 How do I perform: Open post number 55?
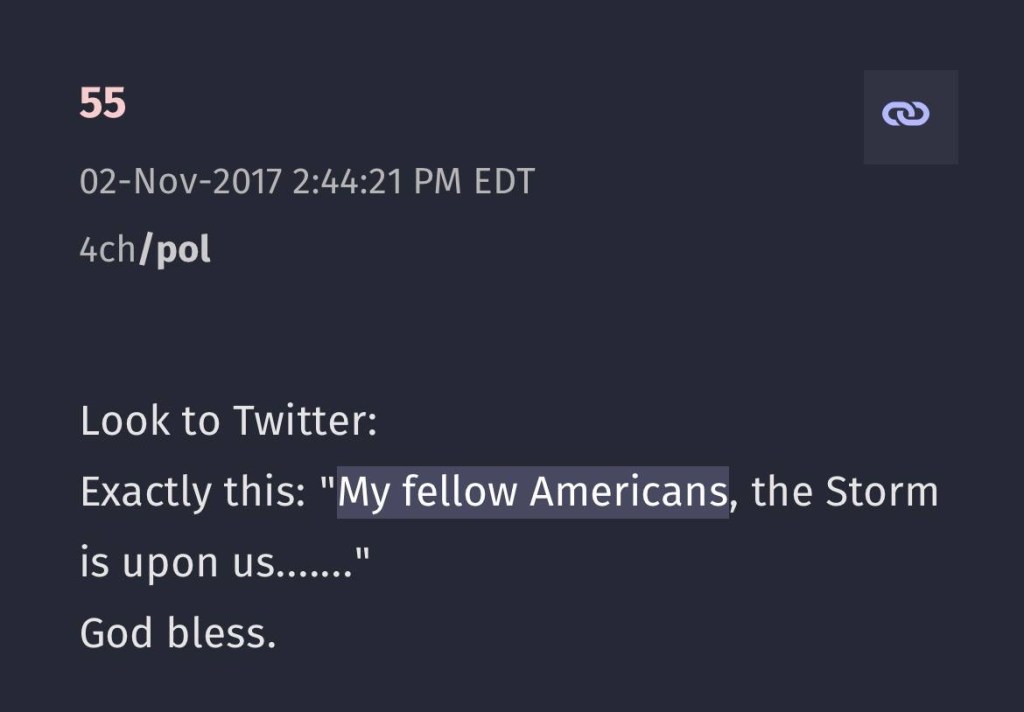[102, 103]
